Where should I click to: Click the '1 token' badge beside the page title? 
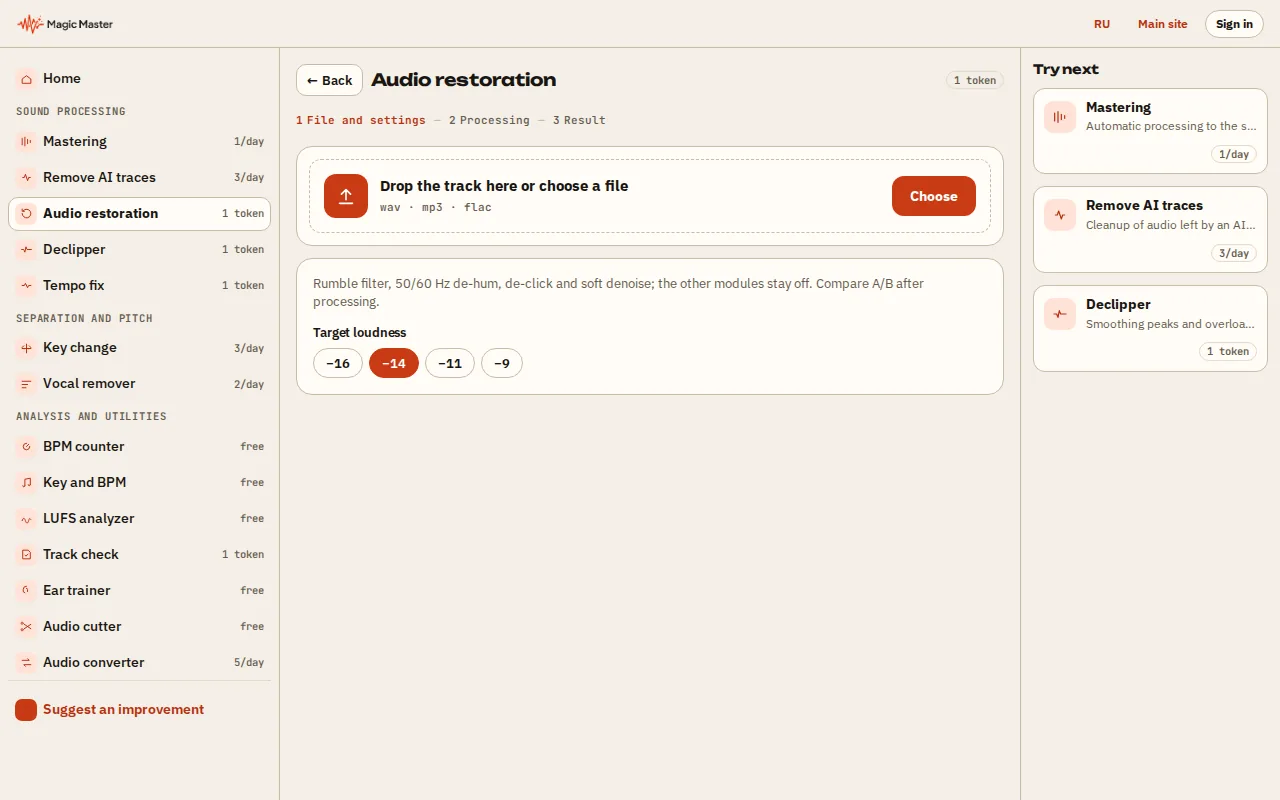tap(975, 80)
